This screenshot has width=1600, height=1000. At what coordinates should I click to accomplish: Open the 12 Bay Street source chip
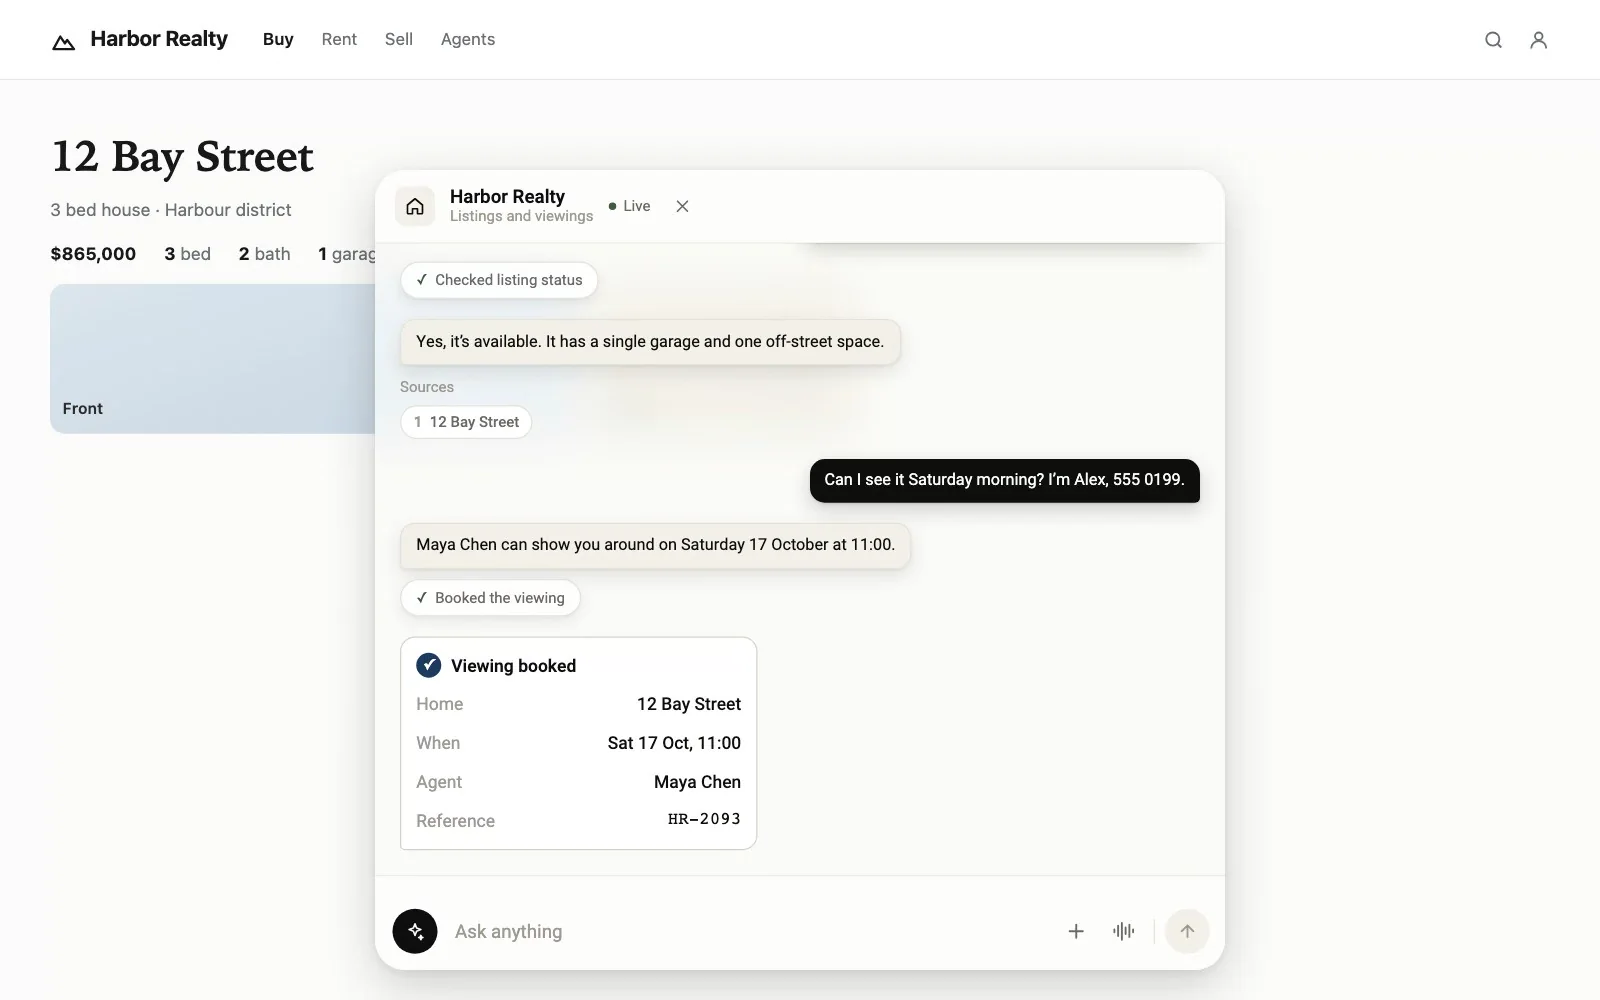point(466,422)
